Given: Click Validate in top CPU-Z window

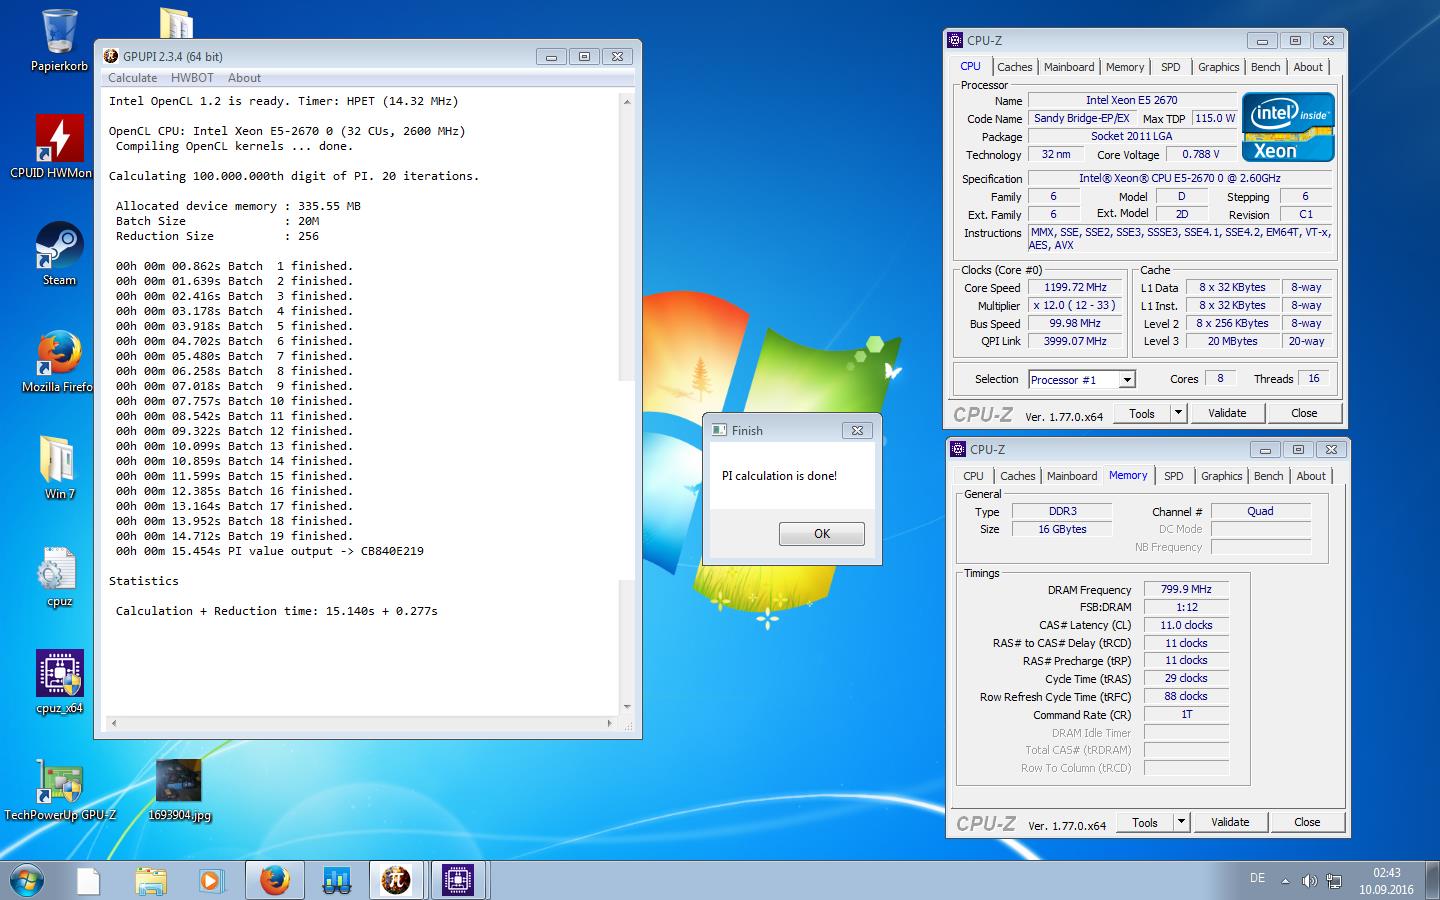Looking at the screenshot, I should click(x=1227, y=414).
